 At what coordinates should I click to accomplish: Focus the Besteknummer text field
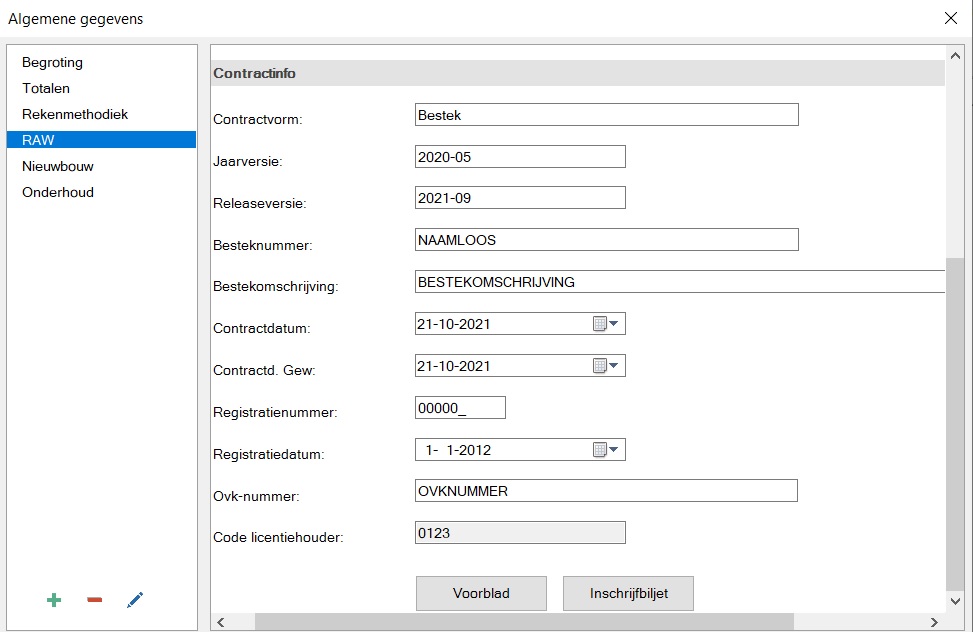point(606,240)
